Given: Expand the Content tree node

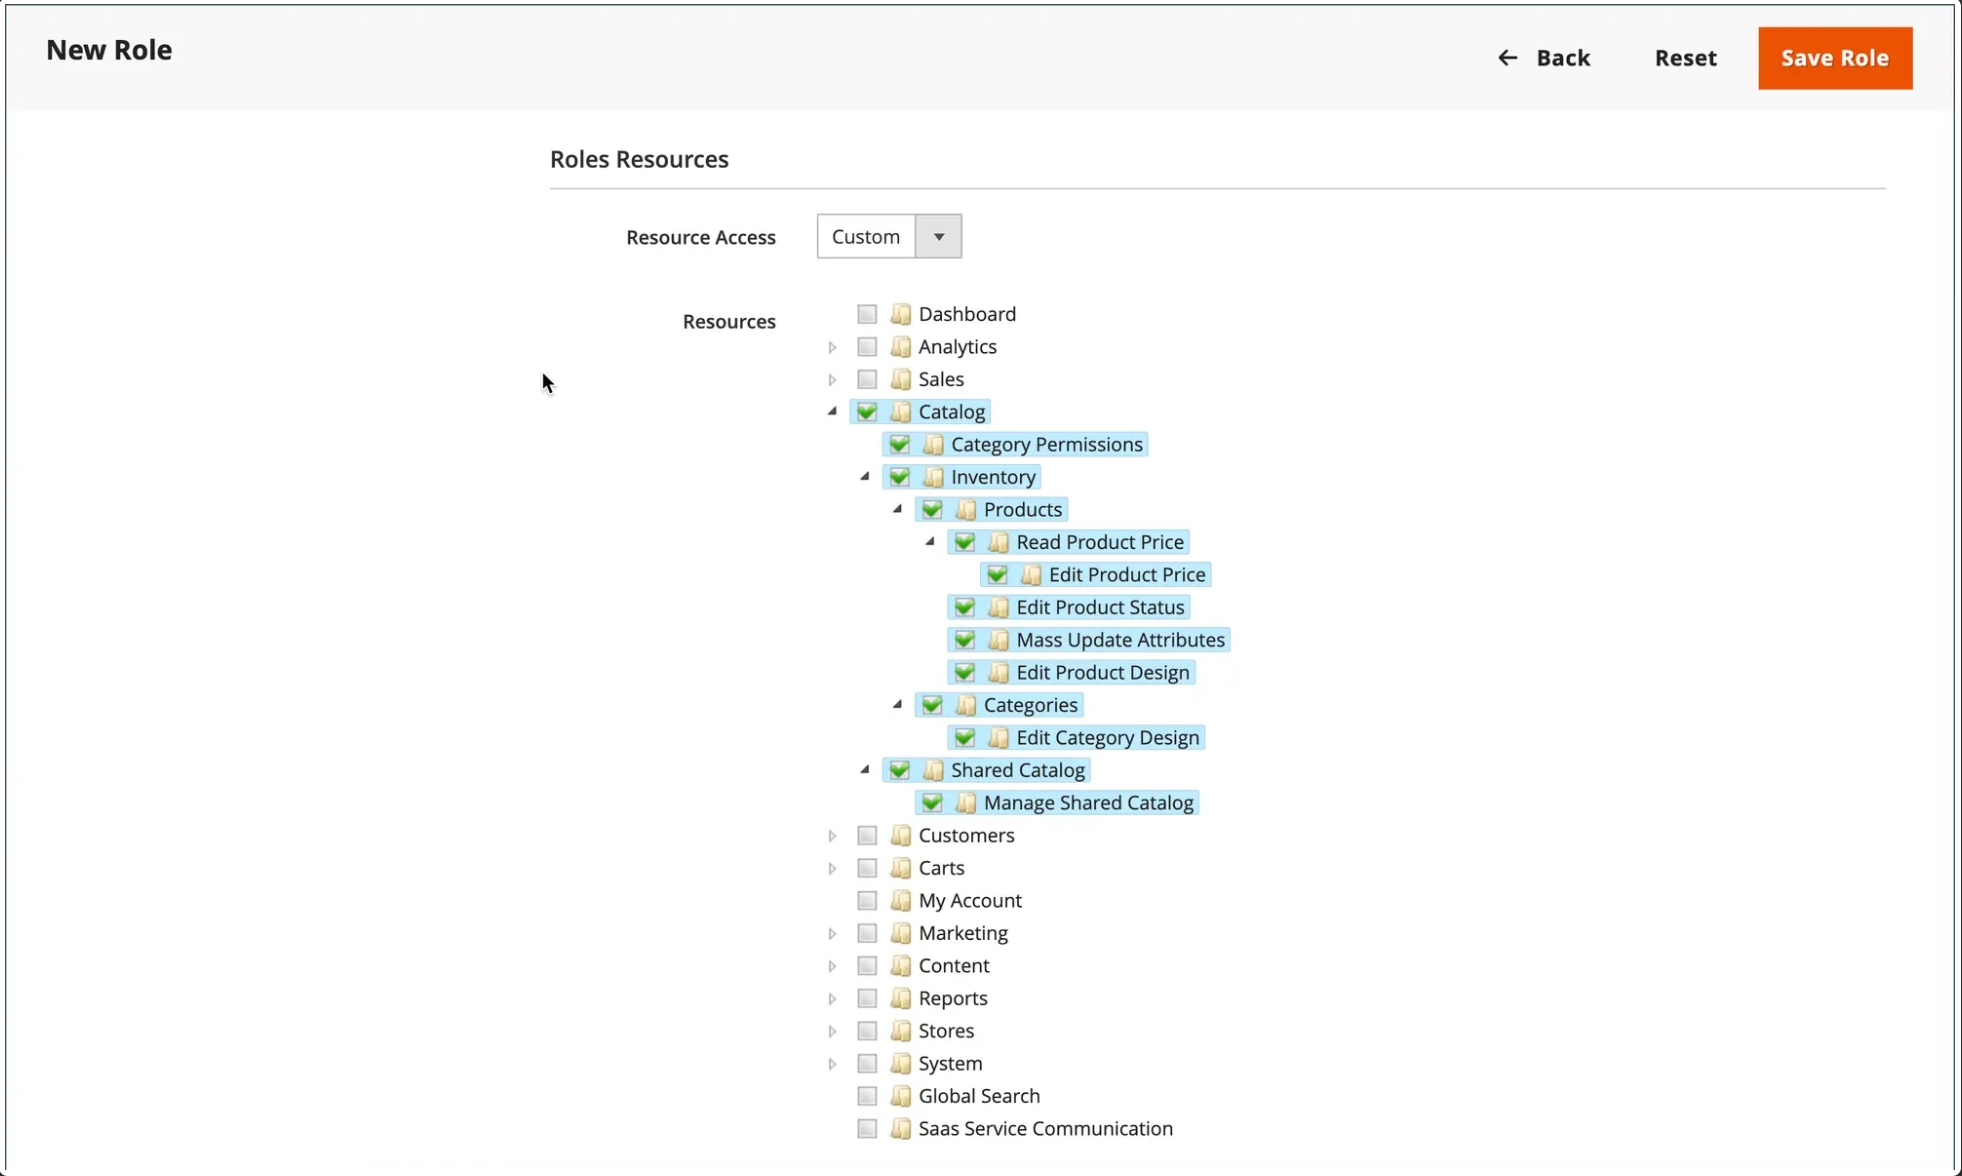Looking at the screenshot, I should pyautogui.click(x=832, y=966).
